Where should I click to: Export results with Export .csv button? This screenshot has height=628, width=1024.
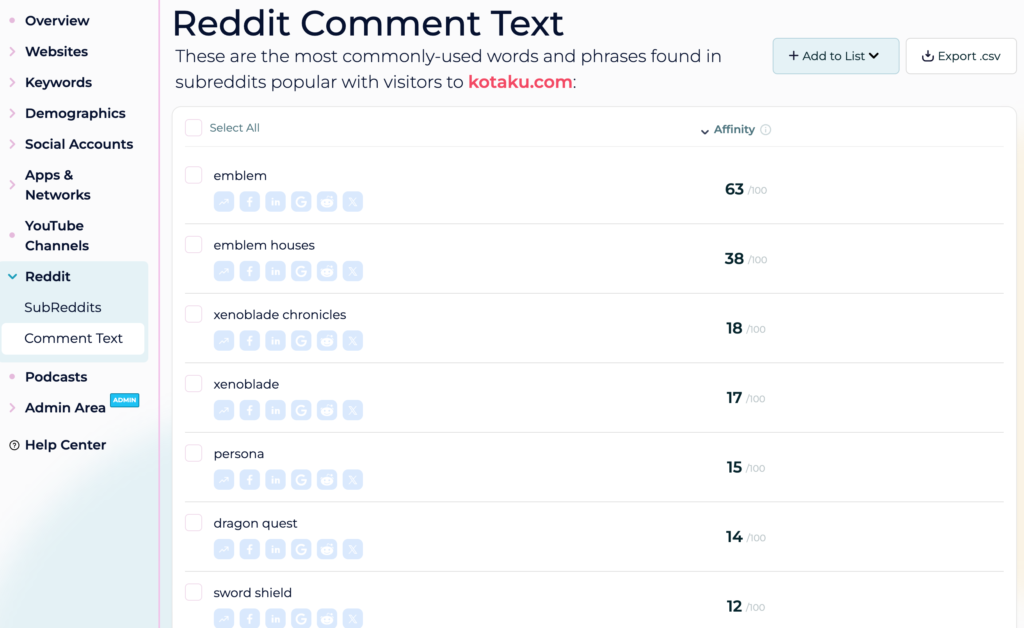961,56
